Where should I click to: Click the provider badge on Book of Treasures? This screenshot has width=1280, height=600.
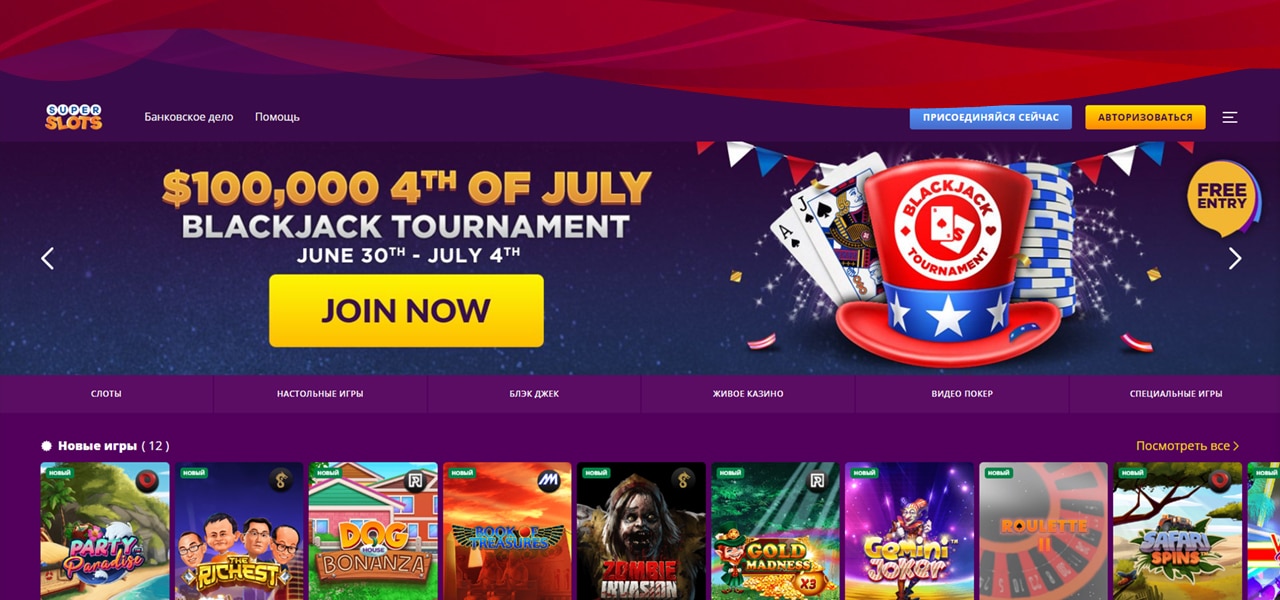(550, 480)
